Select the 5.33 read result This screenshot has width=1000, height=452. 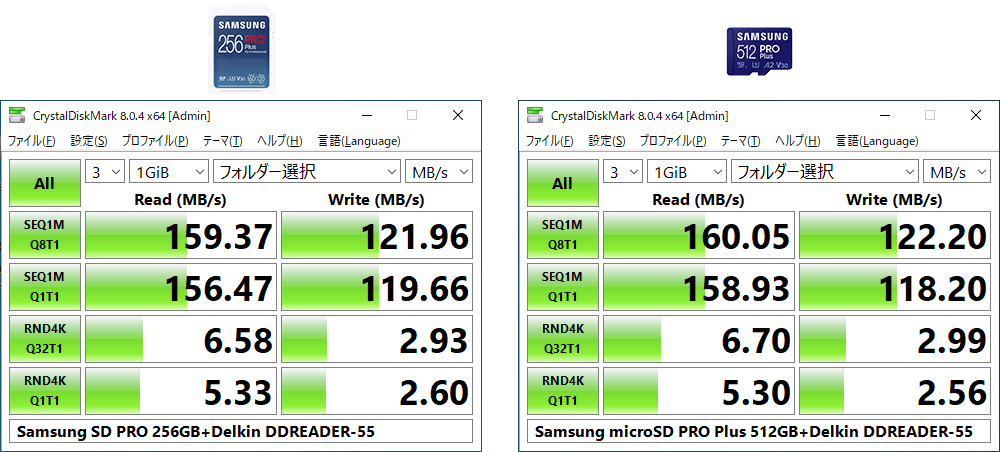point(181,391)
